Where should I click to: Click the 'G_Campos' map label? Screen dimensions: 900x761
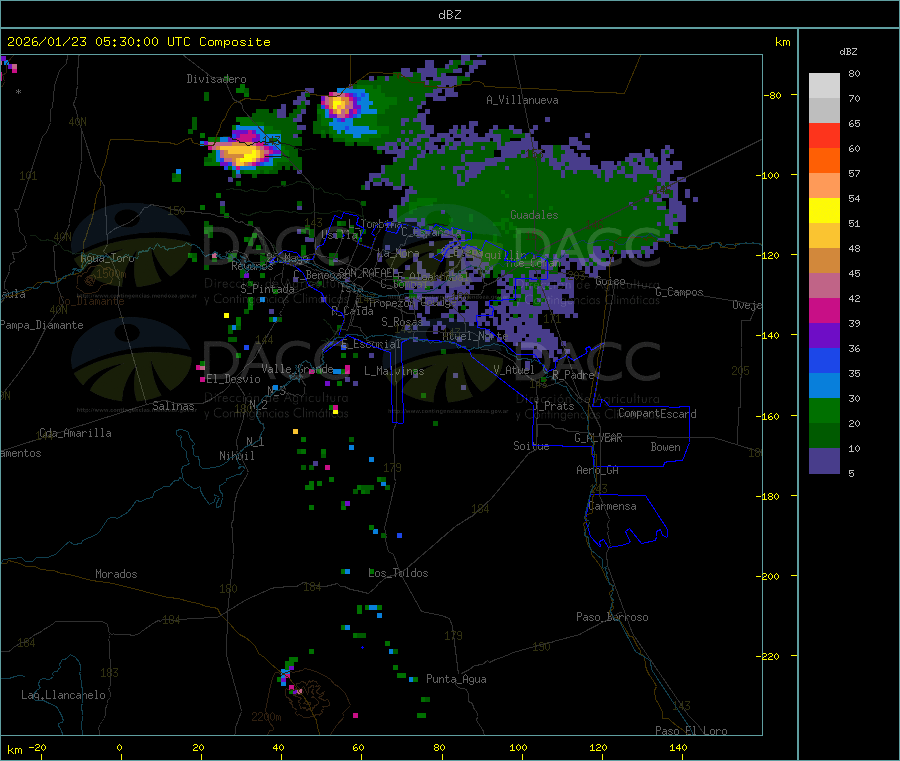680,292
